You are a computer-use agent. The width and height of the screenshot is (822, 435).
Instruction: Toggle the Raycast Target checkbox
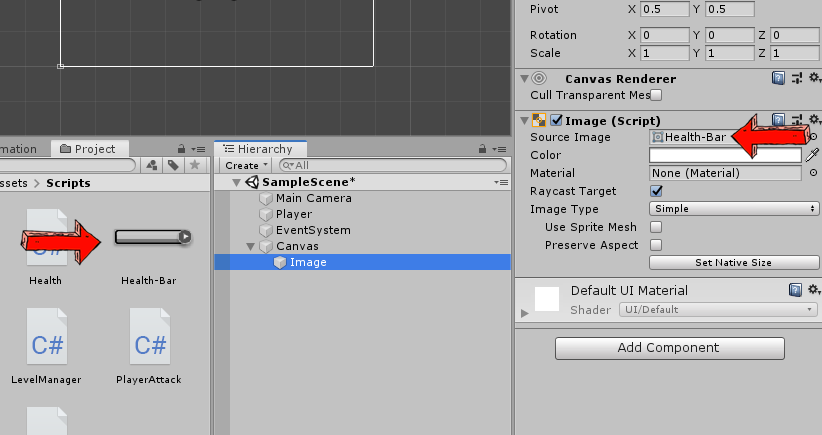click(657, 191)
